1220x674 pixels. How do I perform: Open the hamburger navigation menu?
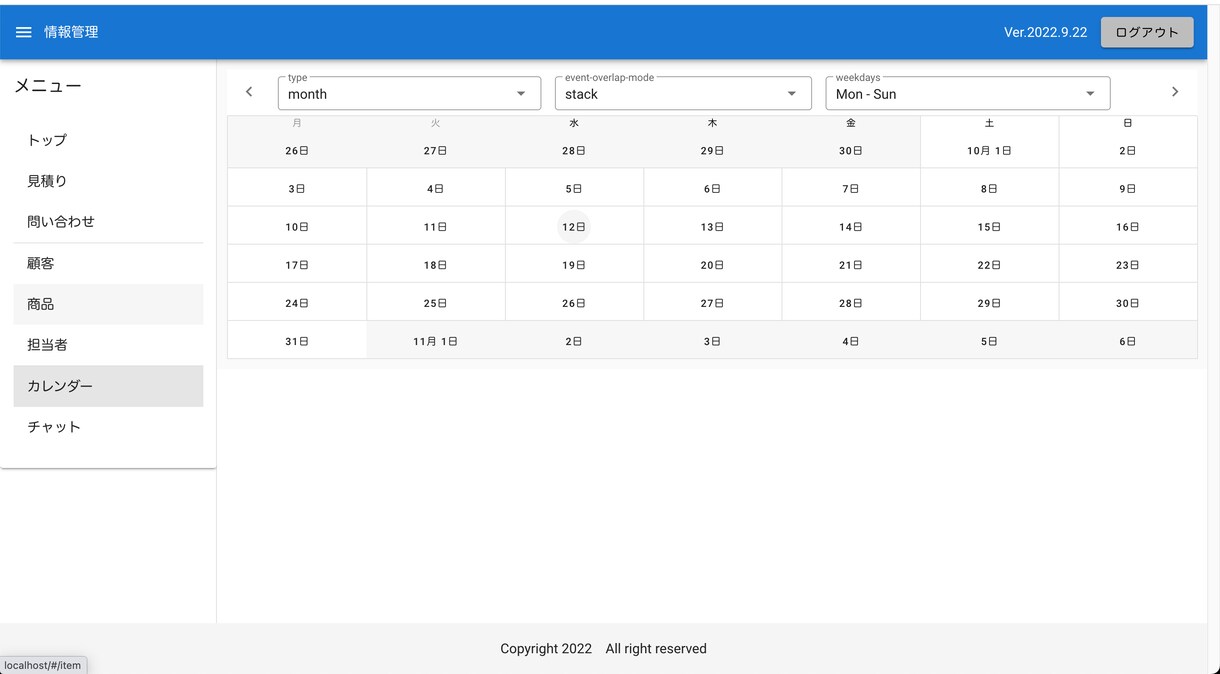point(24,32)
